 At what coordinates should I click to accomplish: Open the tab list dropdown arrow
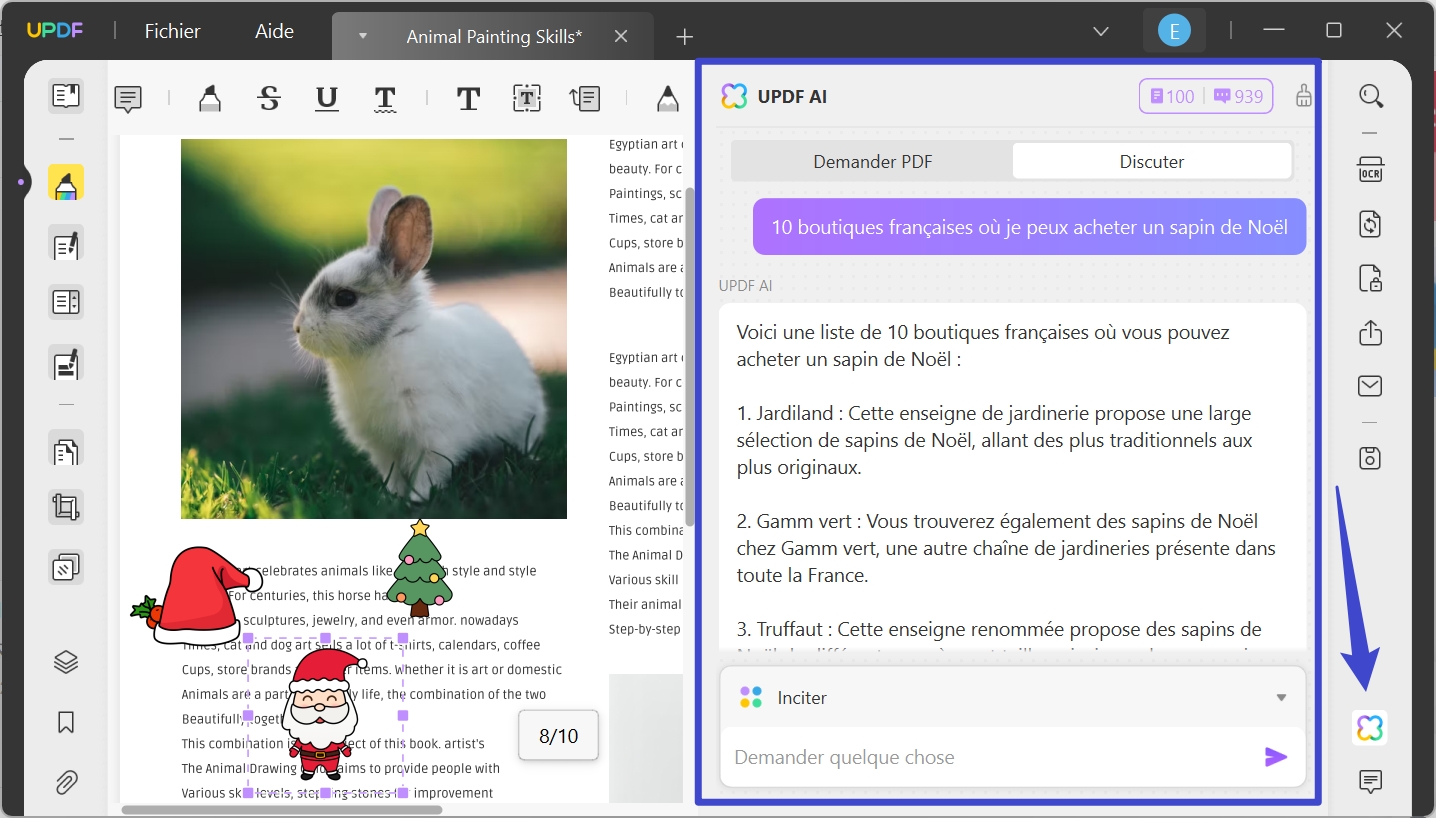363,36
